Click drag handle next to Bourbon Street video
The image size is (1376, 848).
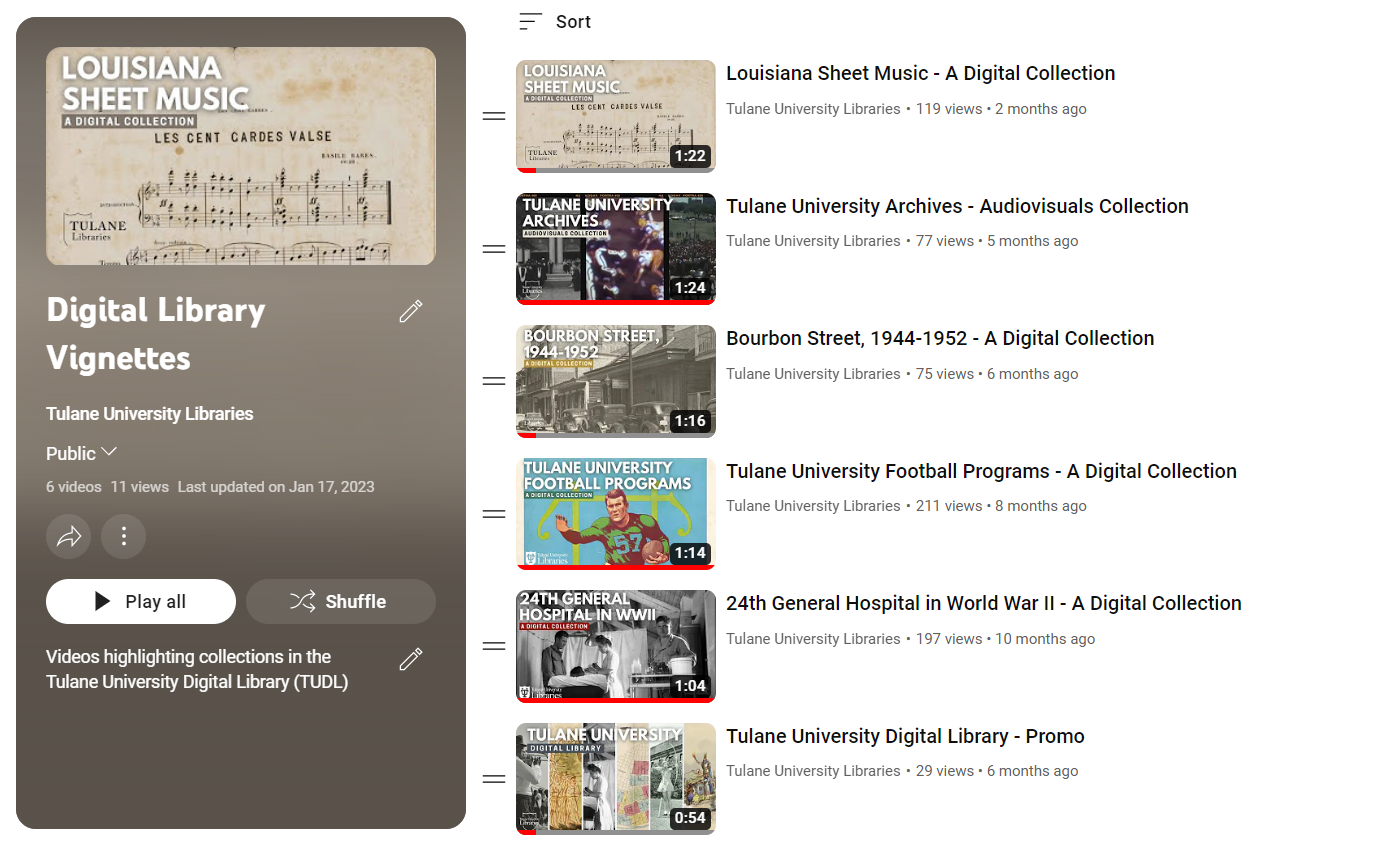pos(494,381)
